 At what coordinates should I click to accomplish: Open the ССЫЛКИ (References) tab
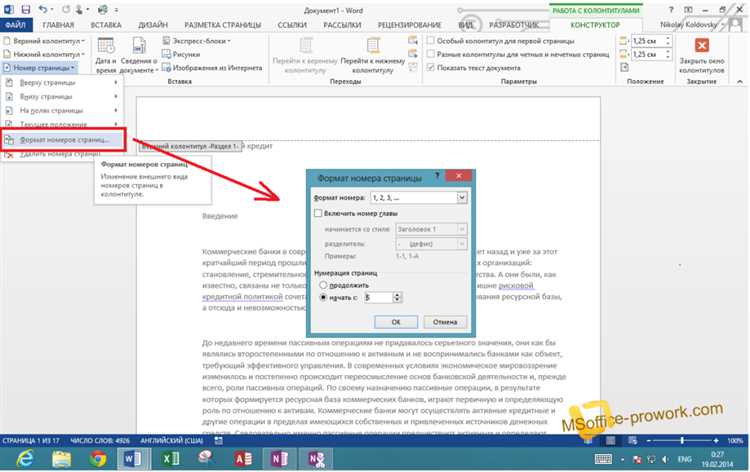[x=292, y=25]
